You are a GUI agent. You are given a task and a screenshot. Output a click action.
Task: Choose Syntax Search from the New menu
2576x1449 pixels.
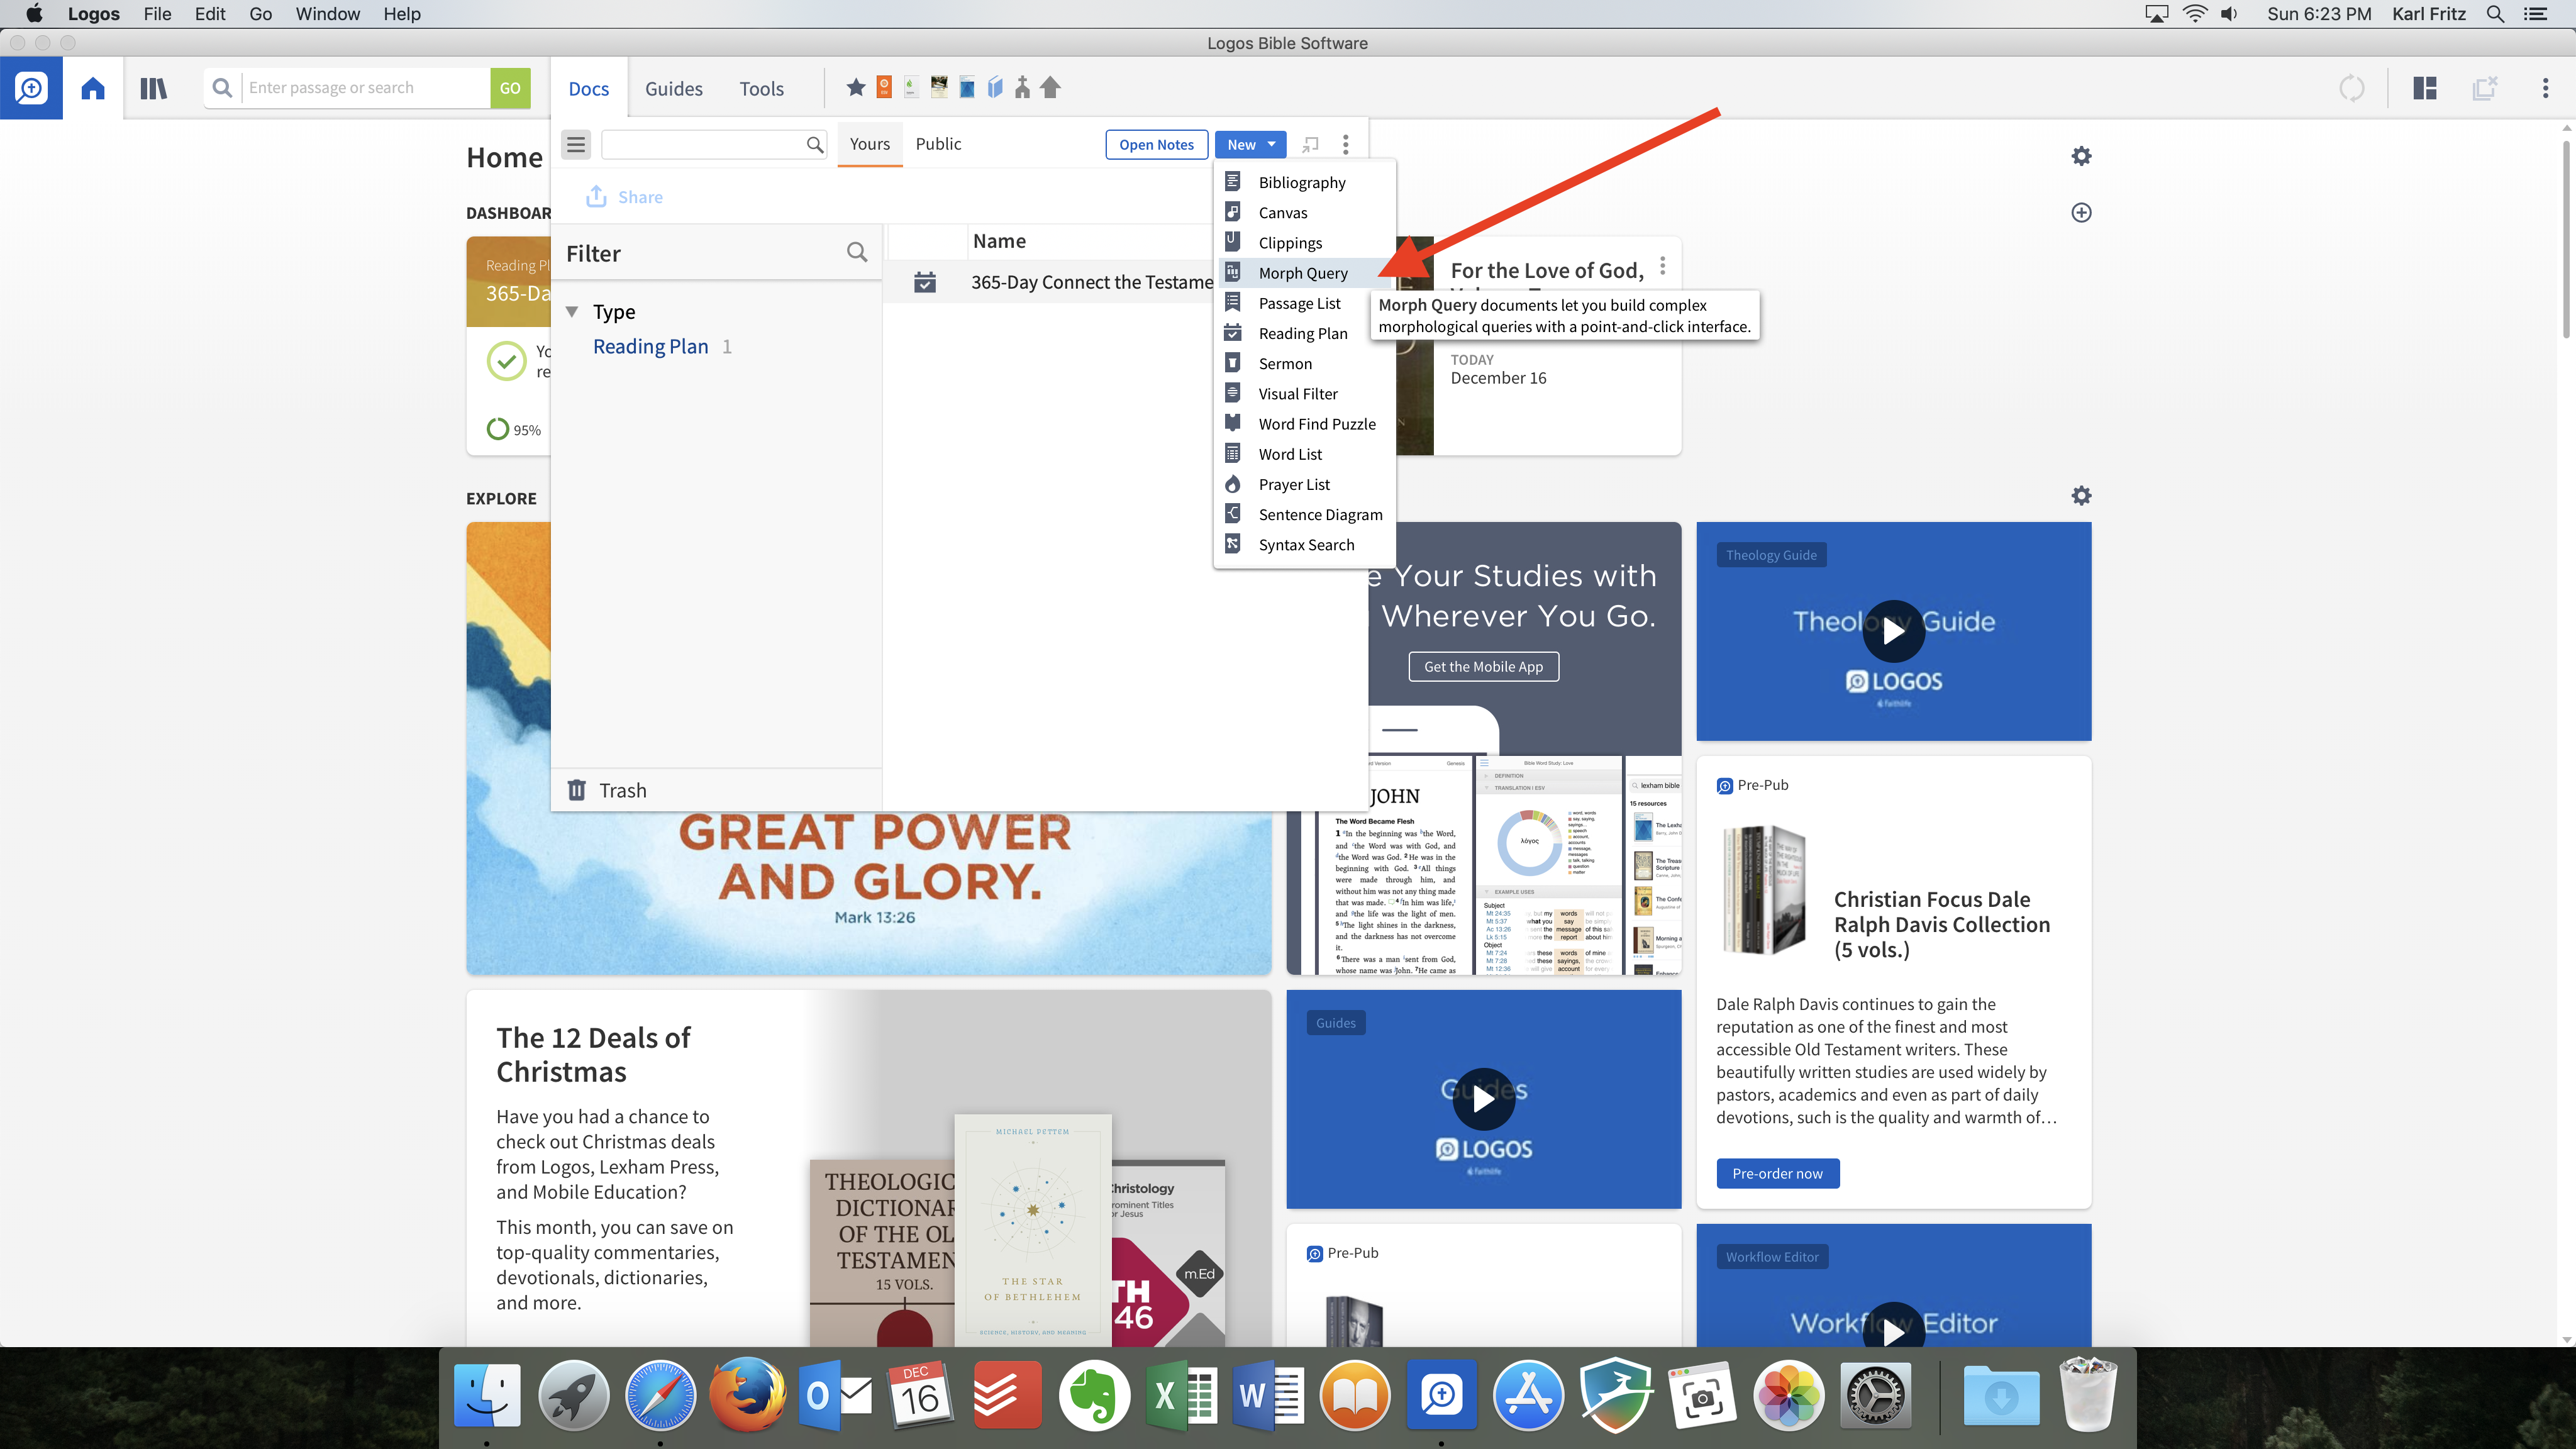[1303, 545]
